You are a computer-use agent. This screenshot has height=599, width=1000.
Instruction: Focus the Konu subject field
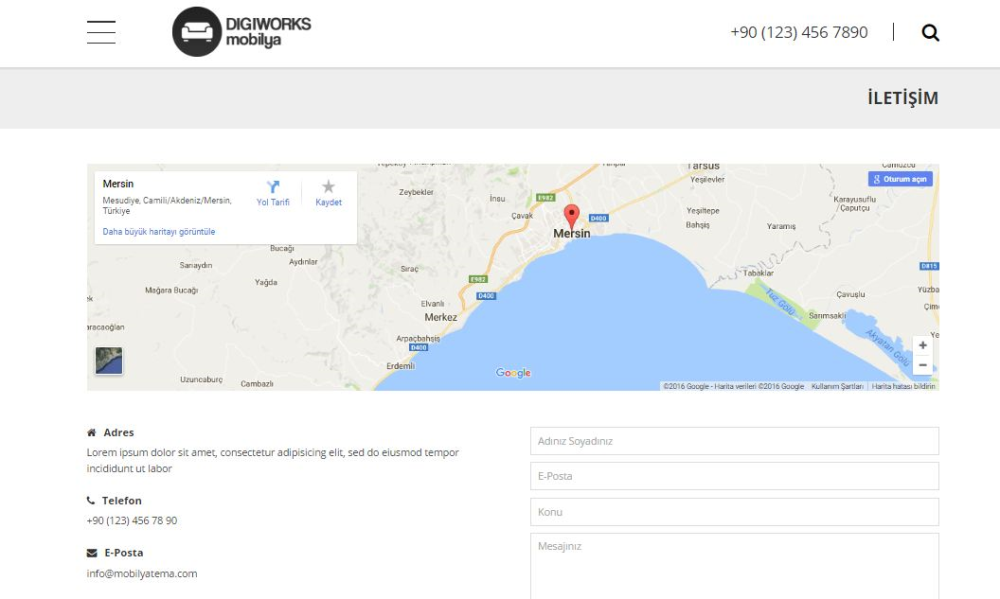[x=734, y=512]
